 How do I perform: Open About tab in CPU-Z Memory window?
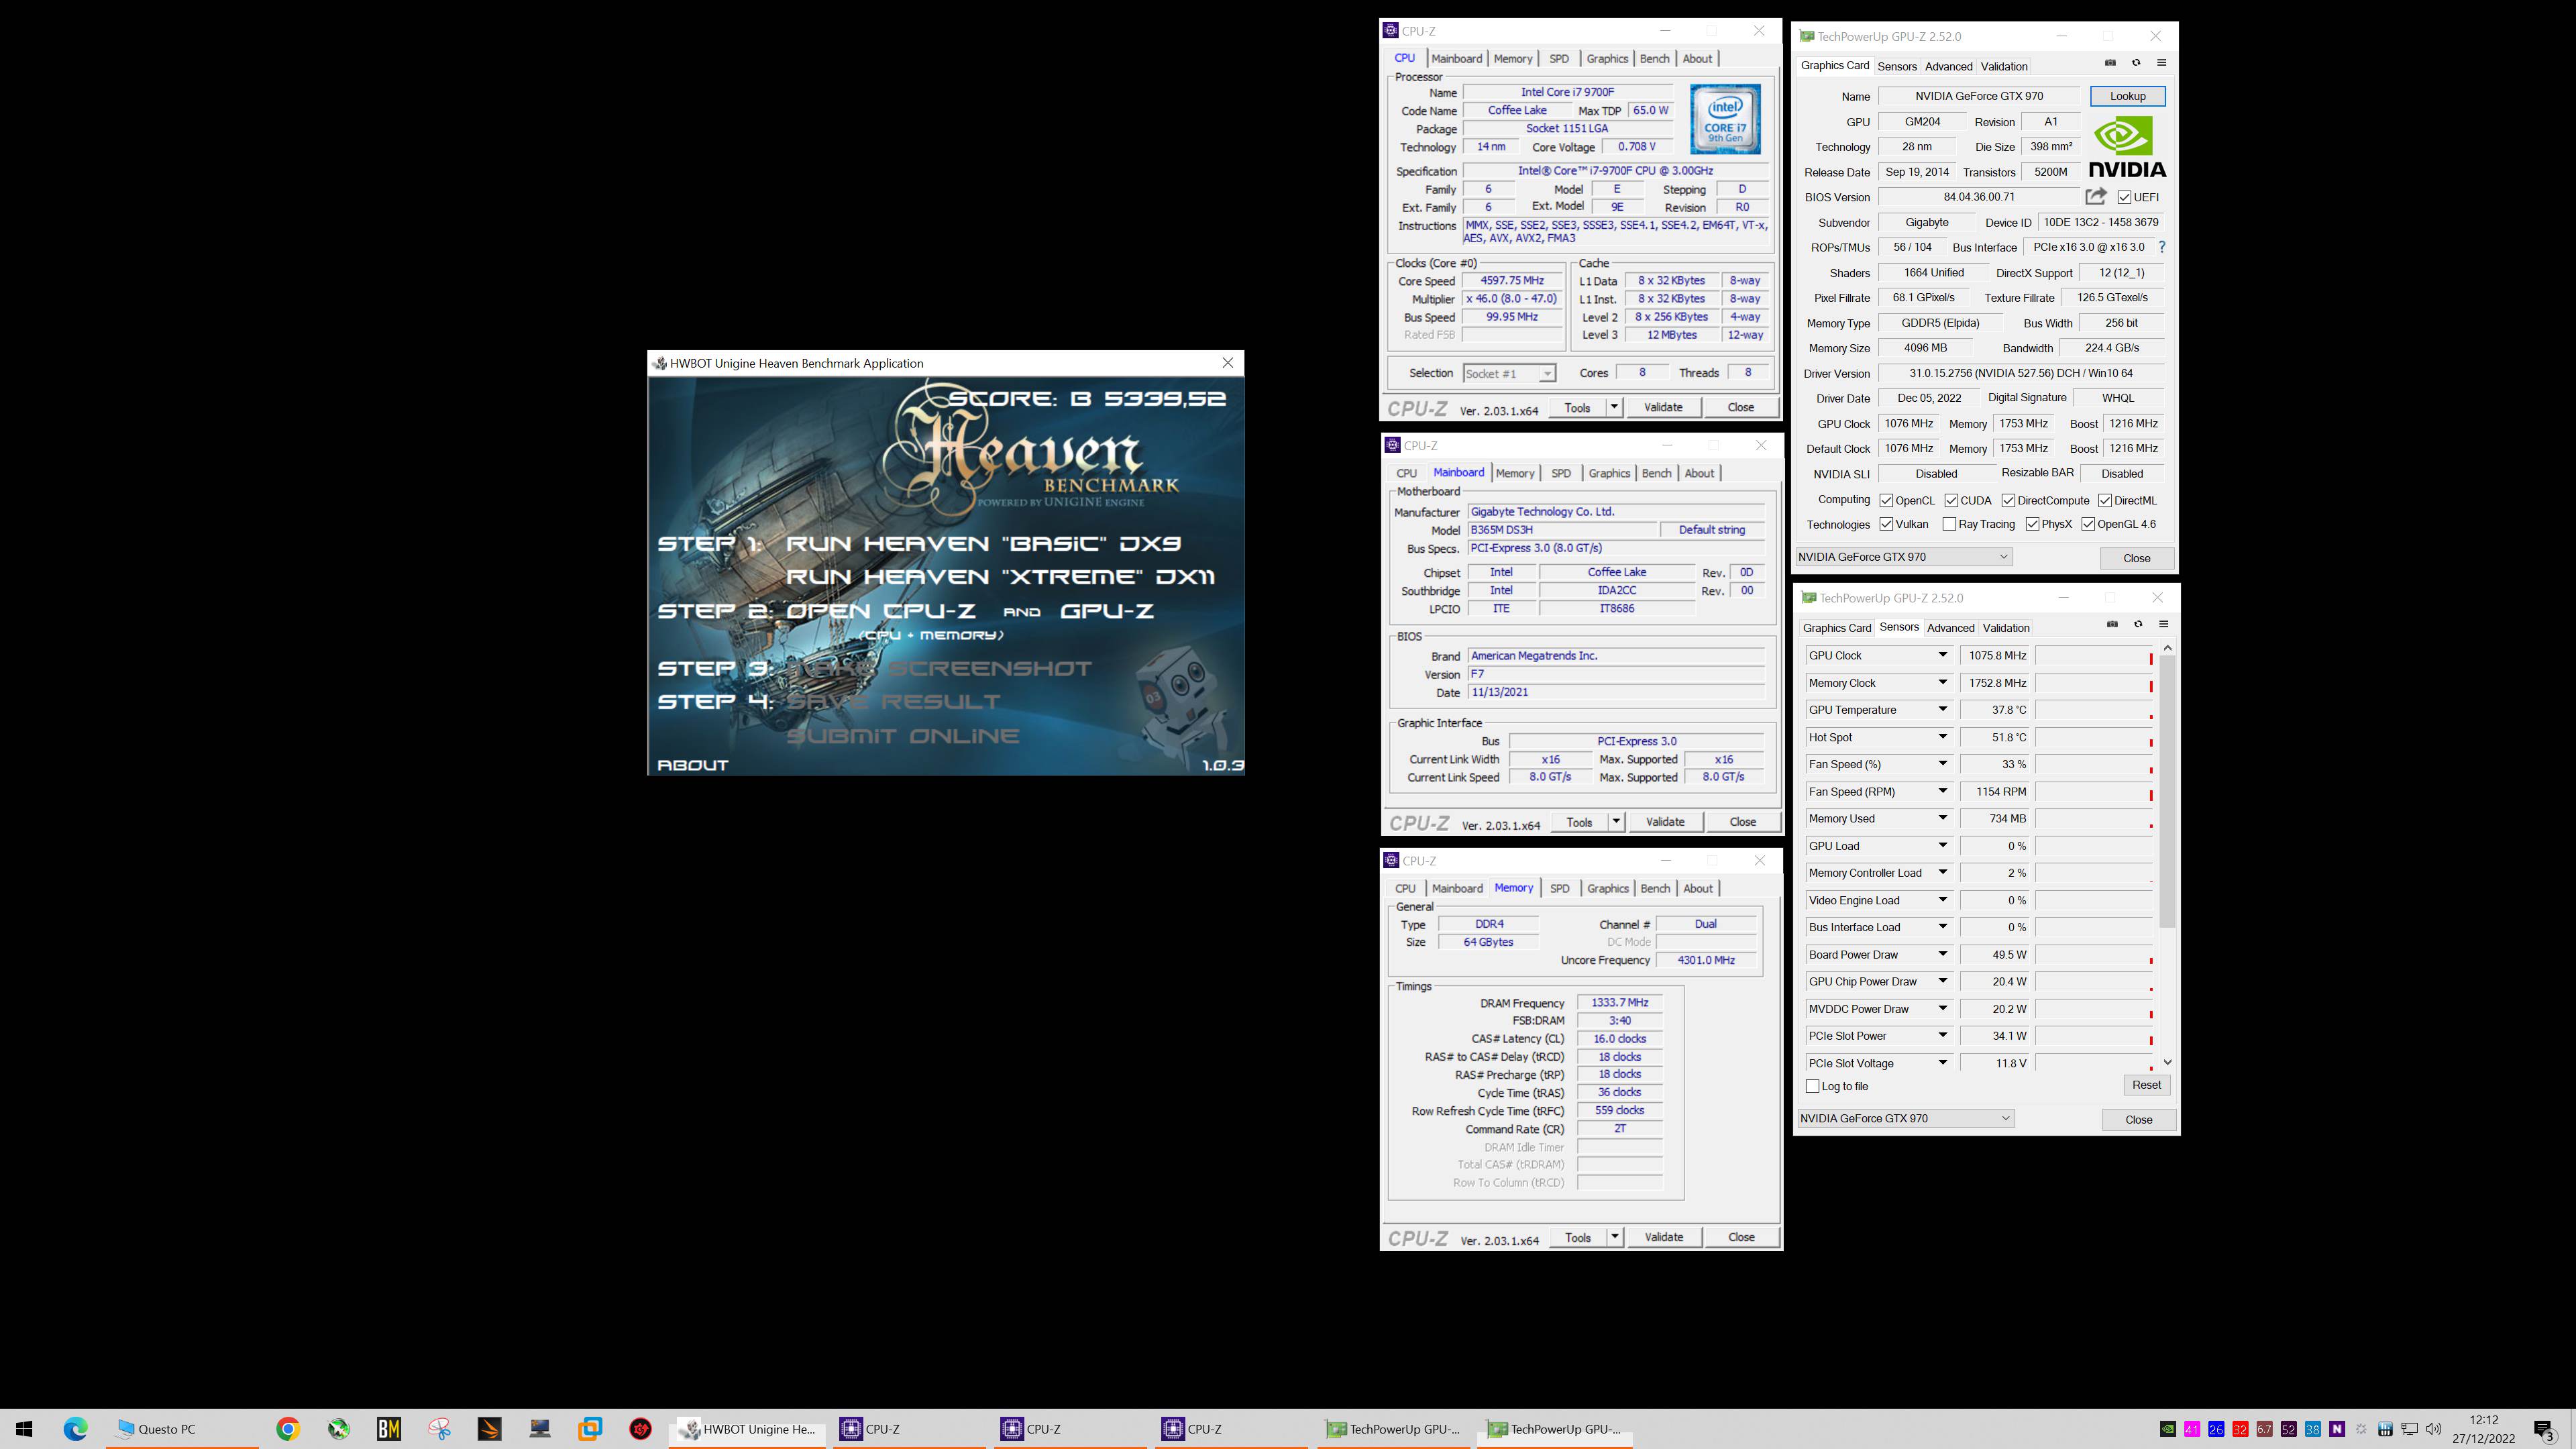tap(1698, 888)
